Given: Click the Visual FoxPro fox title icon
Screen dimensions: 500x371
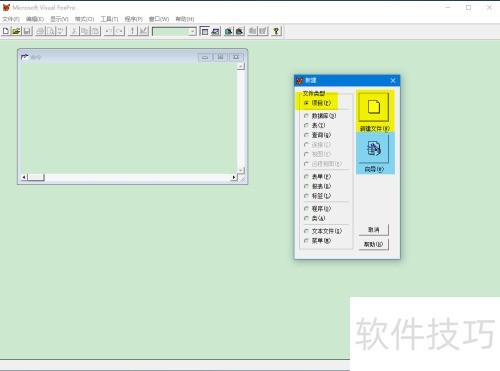Looking at the screenshot, I should point(6,7).
